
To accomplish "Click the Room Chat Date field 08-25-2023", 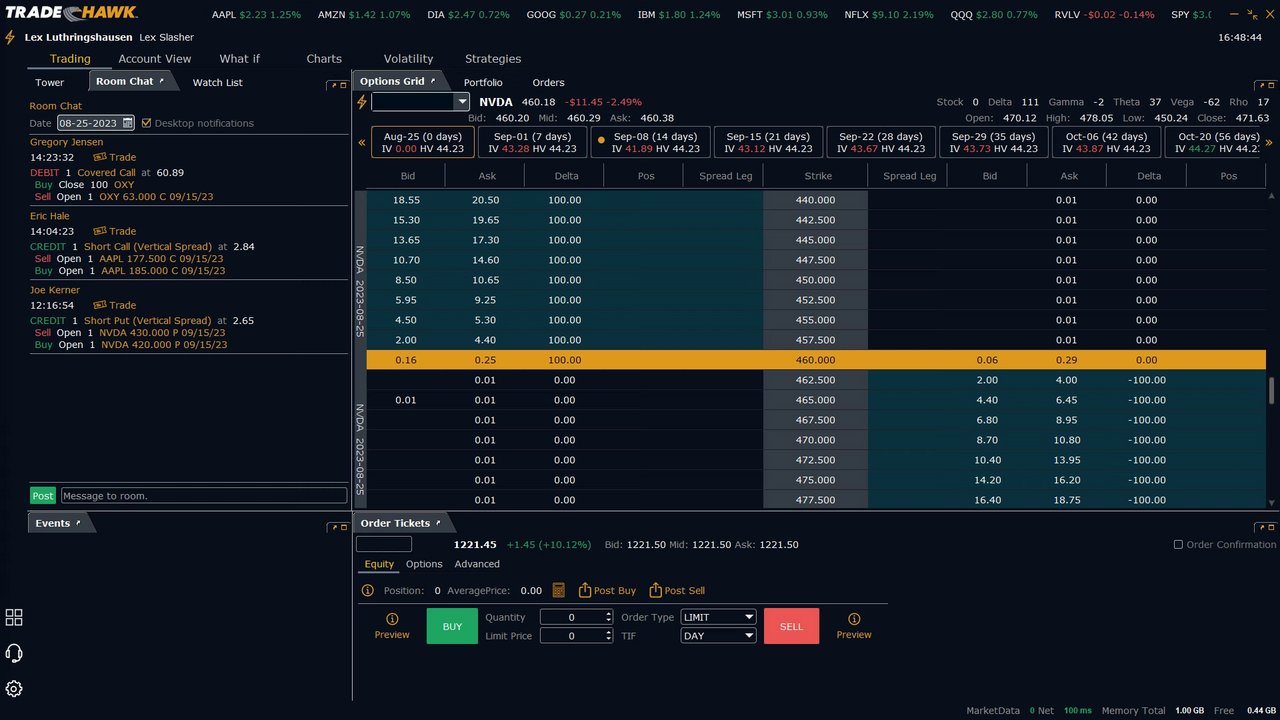I will point(96,123).
